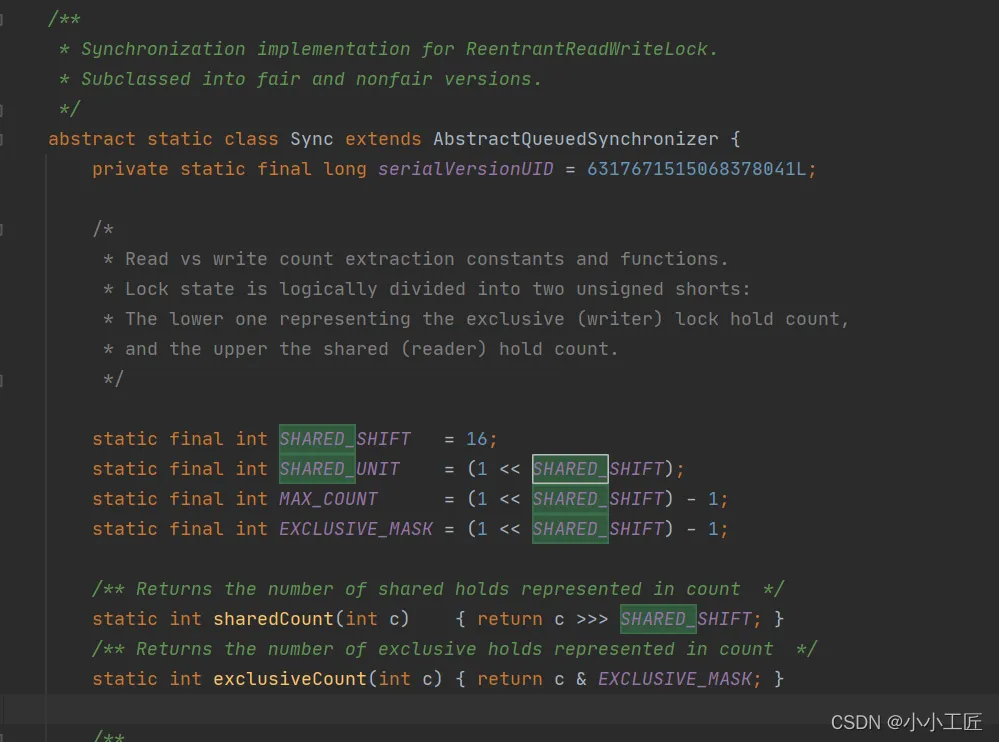Click SHARED_SHIFT in its declaration with 16
The width and height of the screenshot is (999, 742).
coord(345,439)
